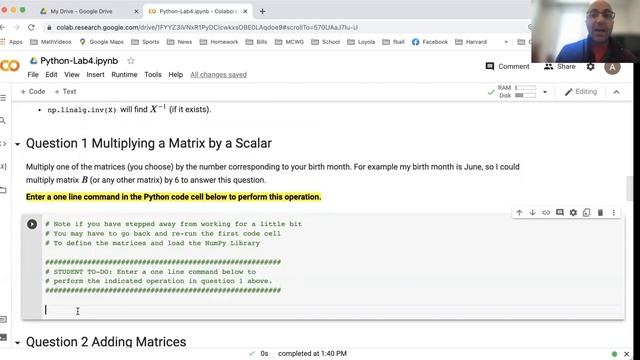Show more bookmarks chevron
Image resolution: width=640 pixels, height=360 pixels.
coord(506,42)
